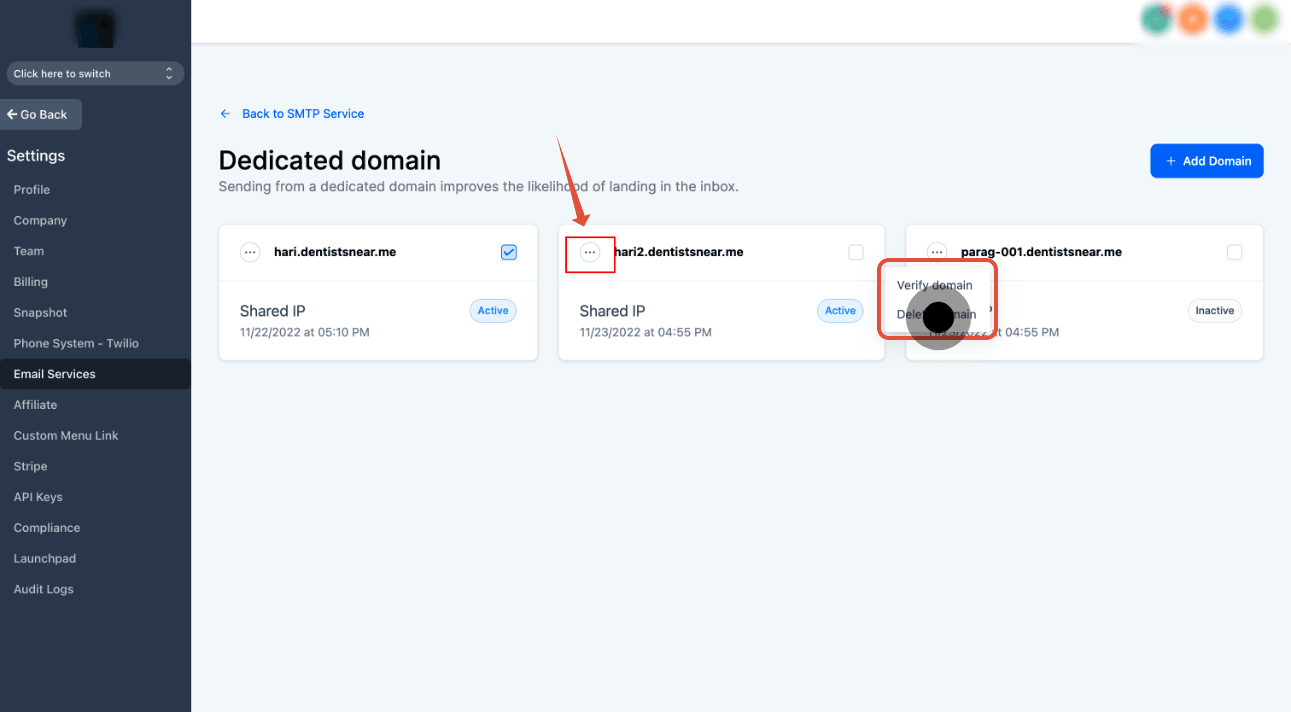Tick the checkbox on the hari2.dentistsnear.me card
Viewport: 1291px width, 712px height.
[x=856, y=252]
